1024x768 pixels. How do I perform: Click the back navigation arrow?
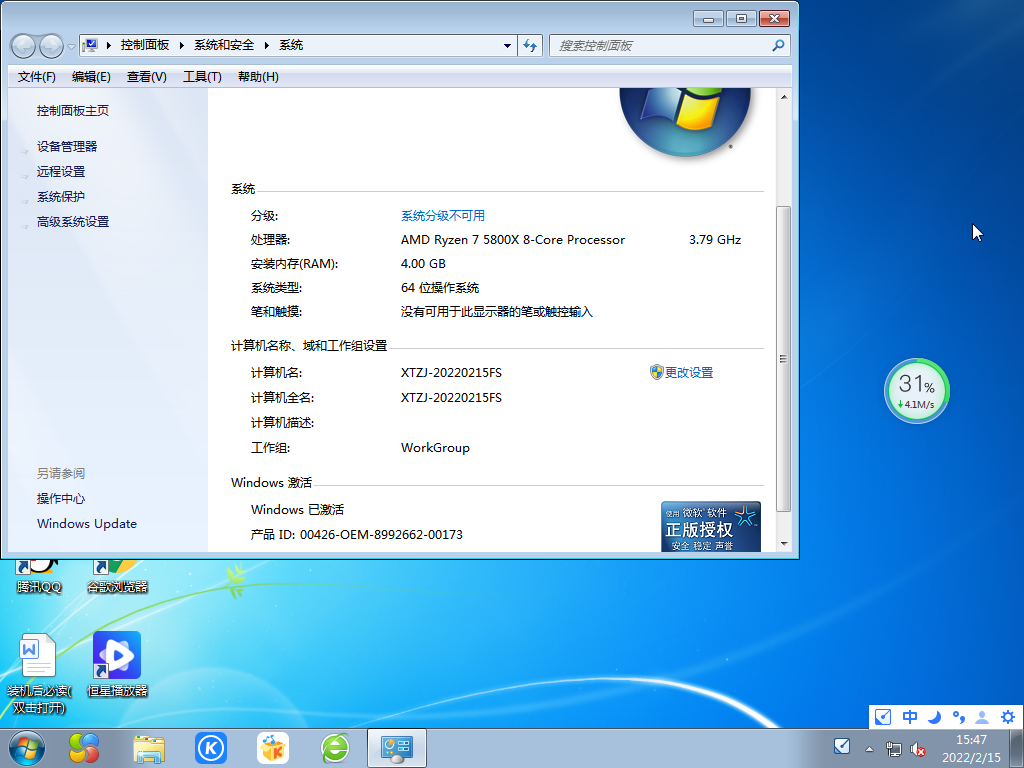click(x=22, y=45)
